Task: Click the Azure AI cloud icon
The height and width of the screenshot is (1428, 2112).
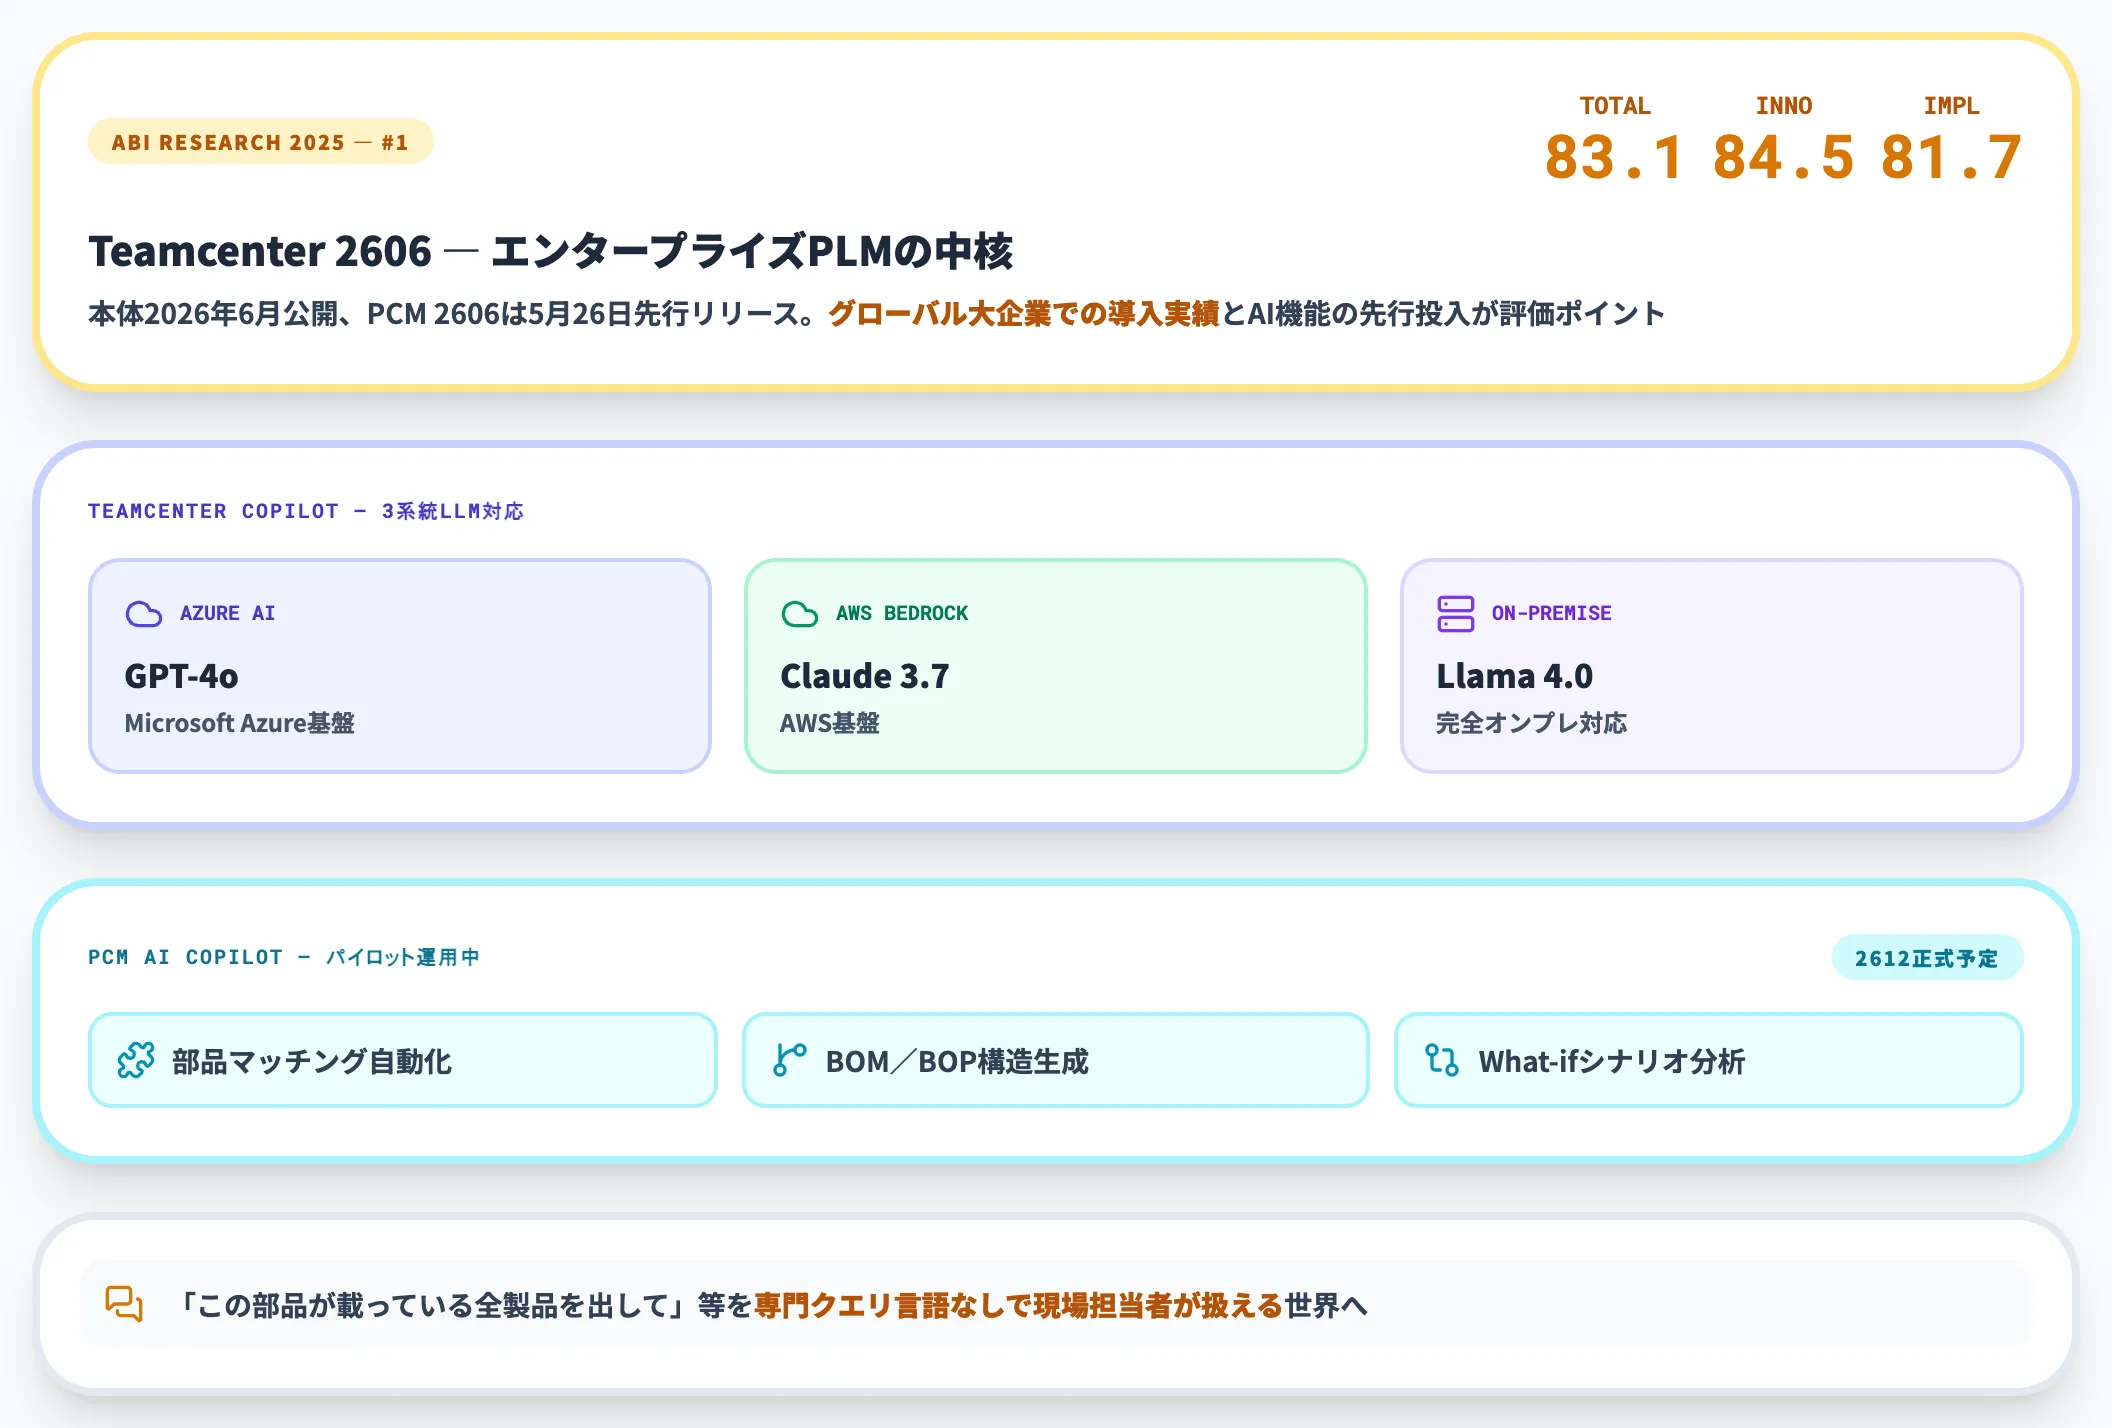Action: 143,613
